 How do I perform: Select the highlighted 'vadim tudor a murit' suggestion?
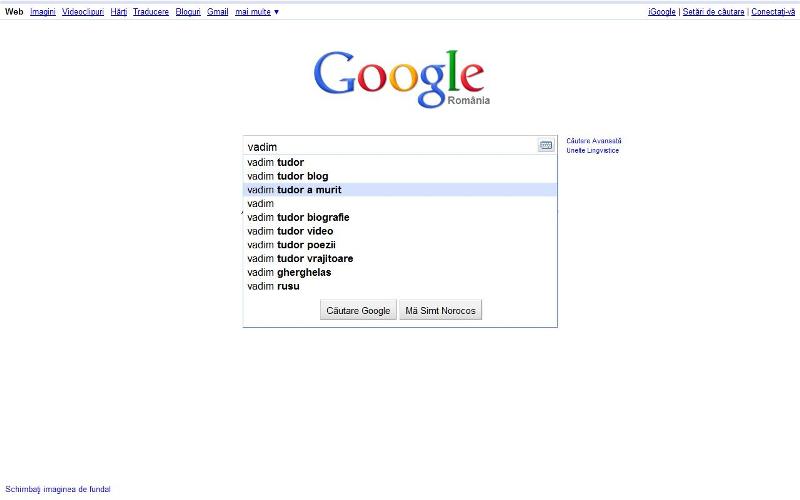point(295,190)
